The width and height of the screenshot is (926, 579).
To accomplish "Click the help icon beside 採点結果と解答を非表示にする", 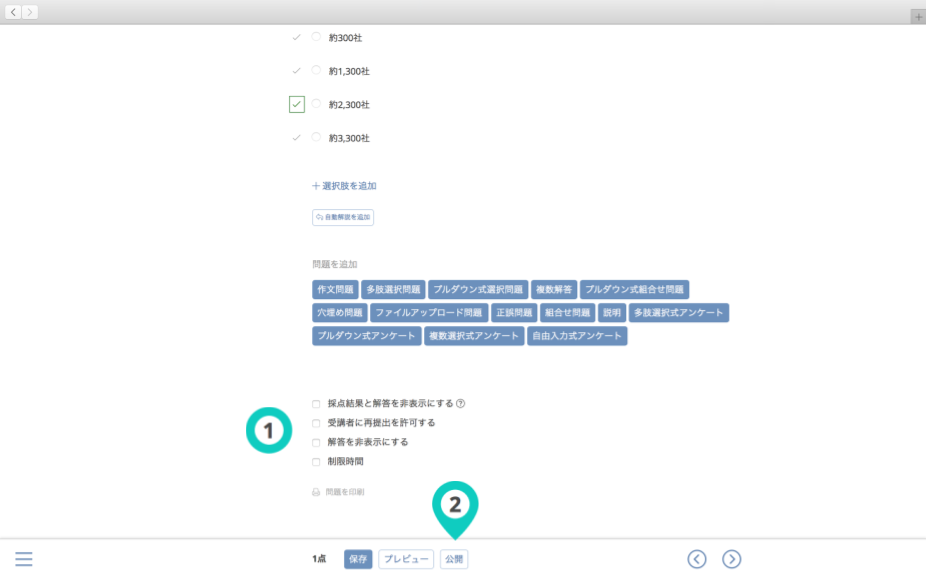I will click(461, 404).
